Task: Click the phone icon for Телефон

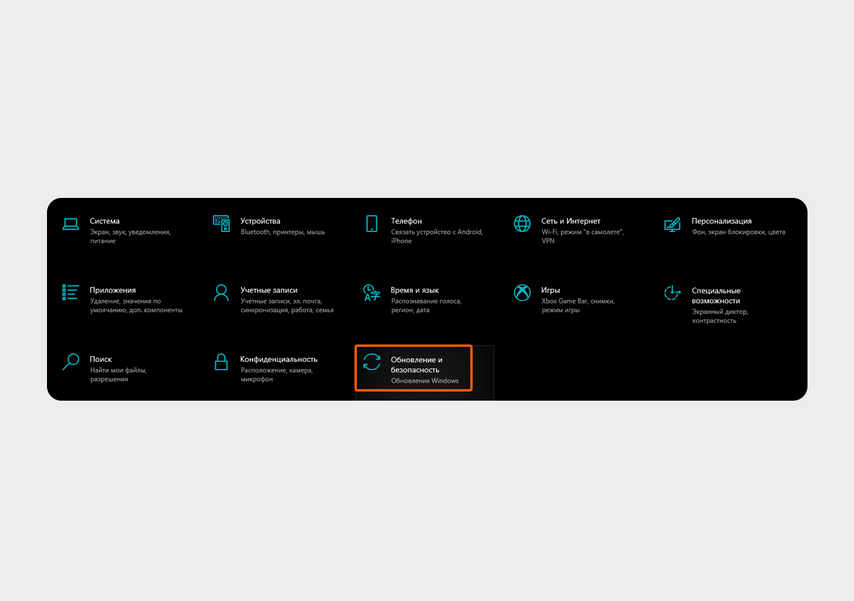Action: coord(371,223)
